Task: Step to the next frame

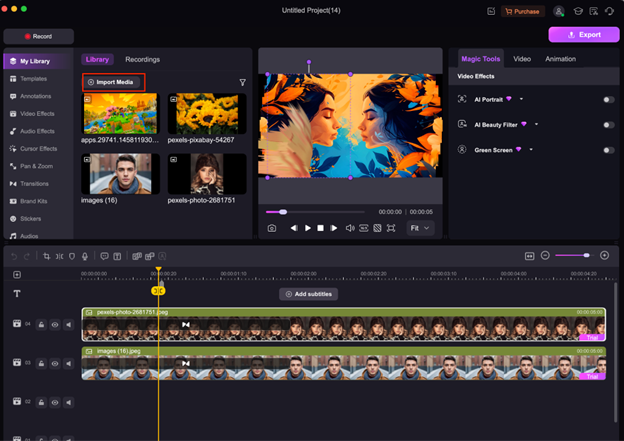Action: pos(334,228)
